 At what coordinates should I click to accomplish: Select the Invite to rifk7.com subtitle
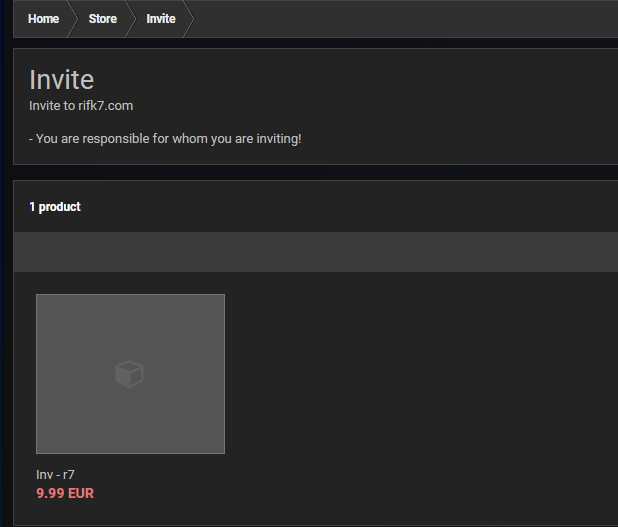[81, 106]
